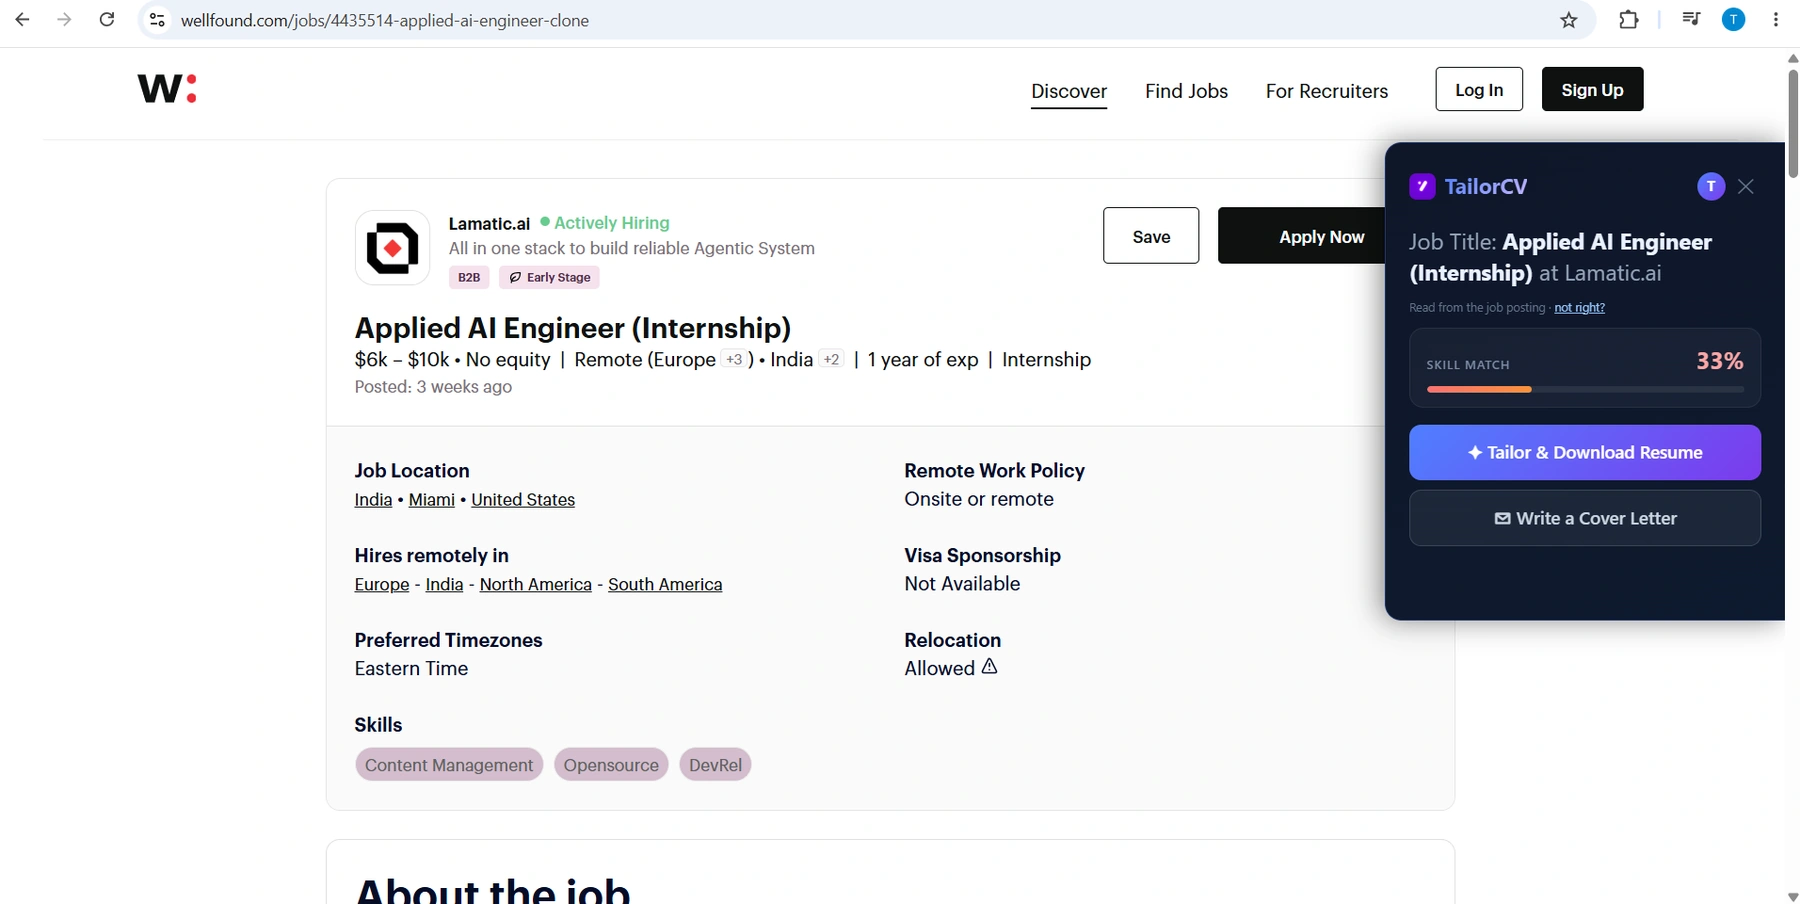Click the B2B tag

point(469,277)
